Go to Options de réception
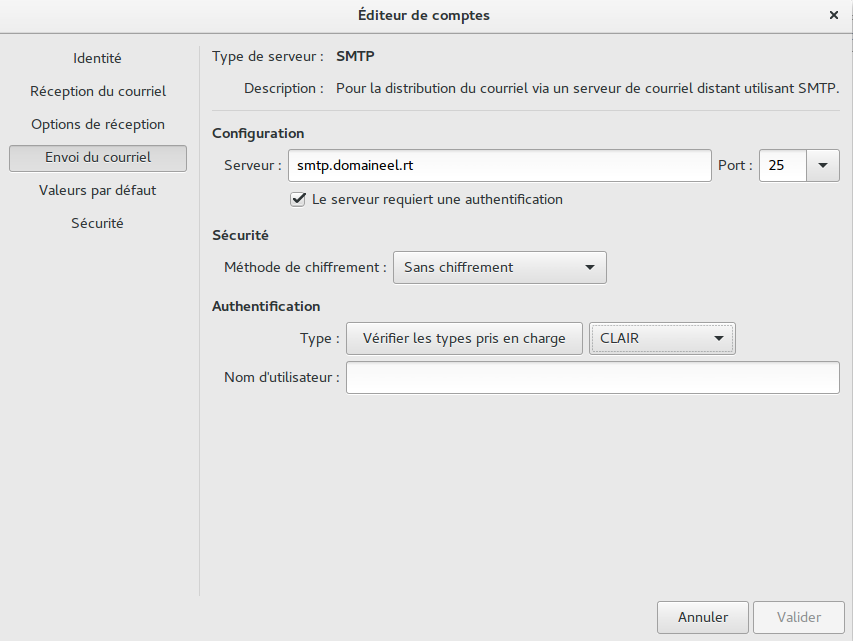This screenshot has height=641, width=853. [x=98, y=125]
